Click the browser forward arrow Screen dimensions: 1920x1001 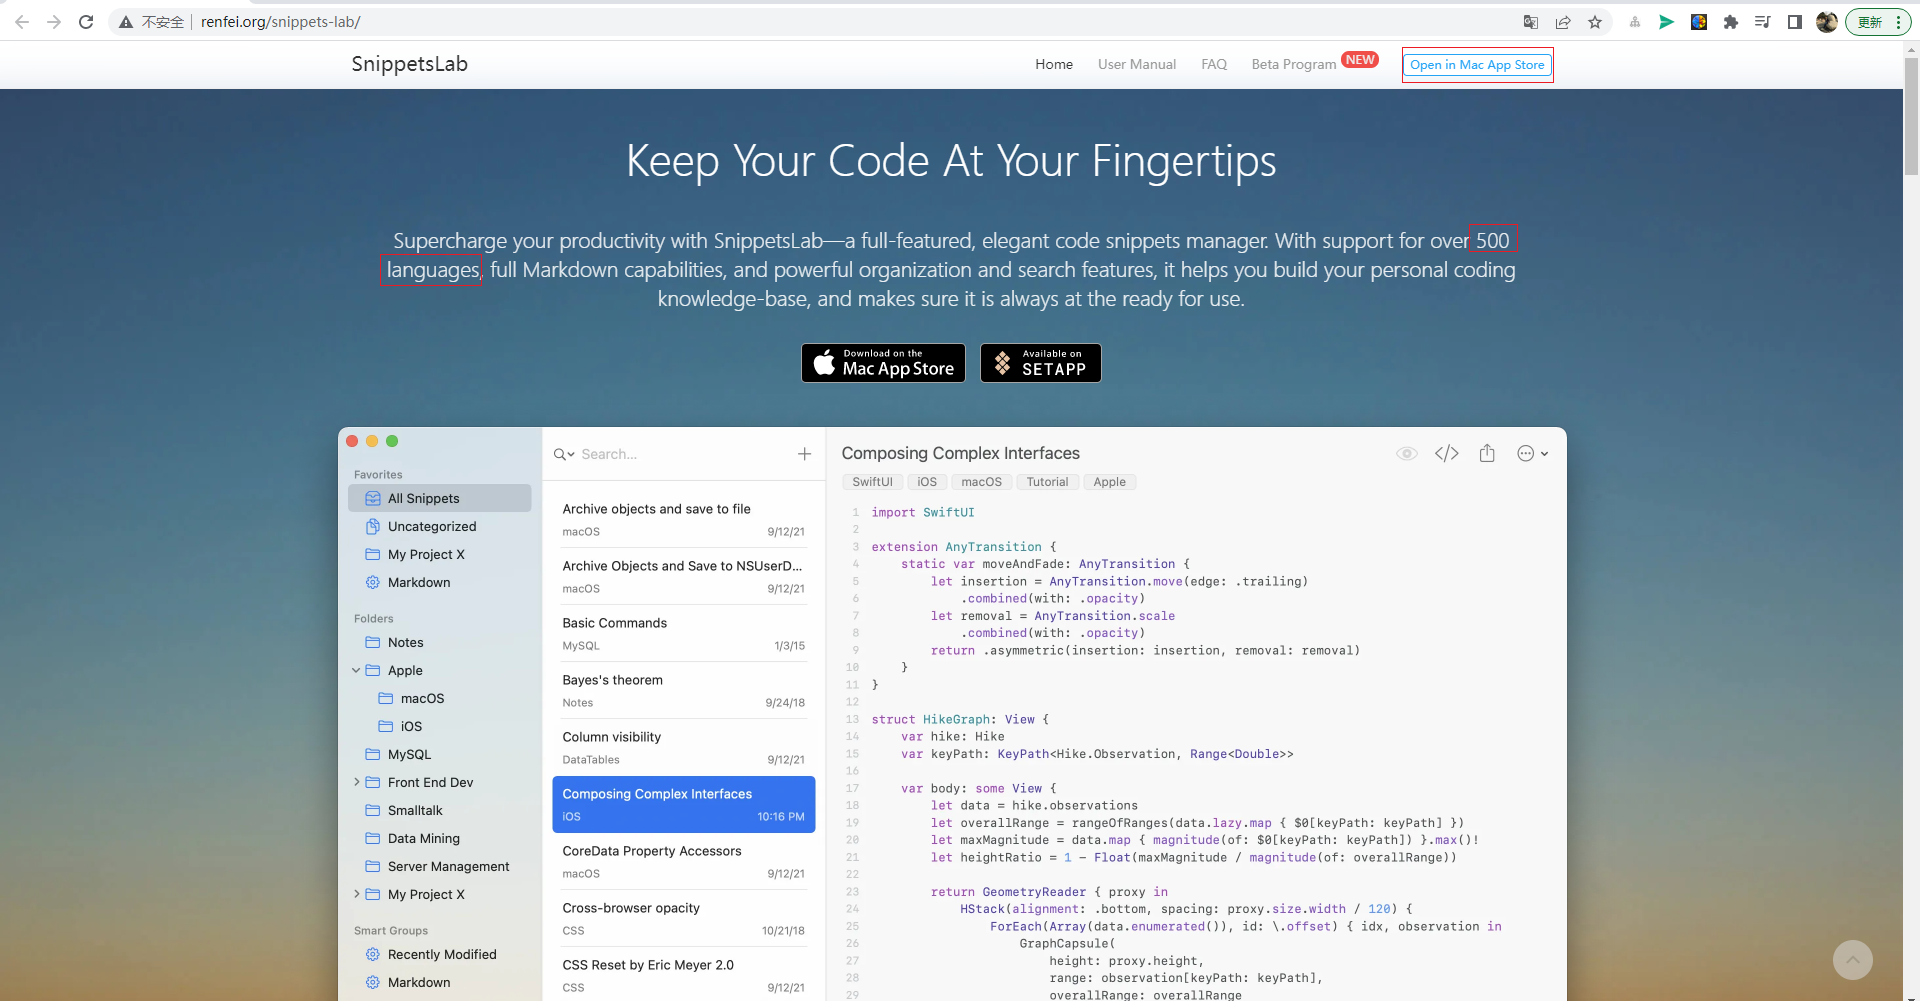pyautogui.click(x=54, y=22)
